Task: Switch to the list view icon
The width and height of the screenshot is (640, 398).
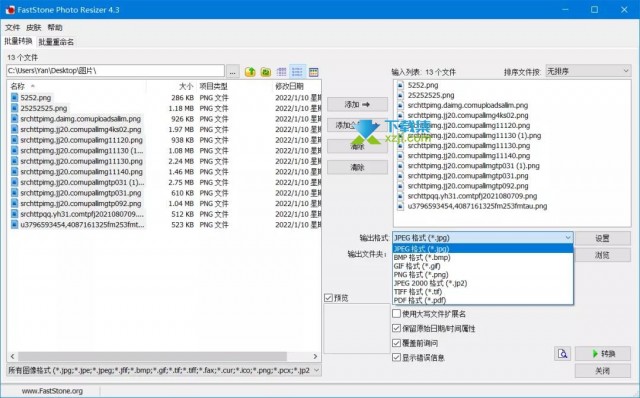Action: tap(281, 72)
